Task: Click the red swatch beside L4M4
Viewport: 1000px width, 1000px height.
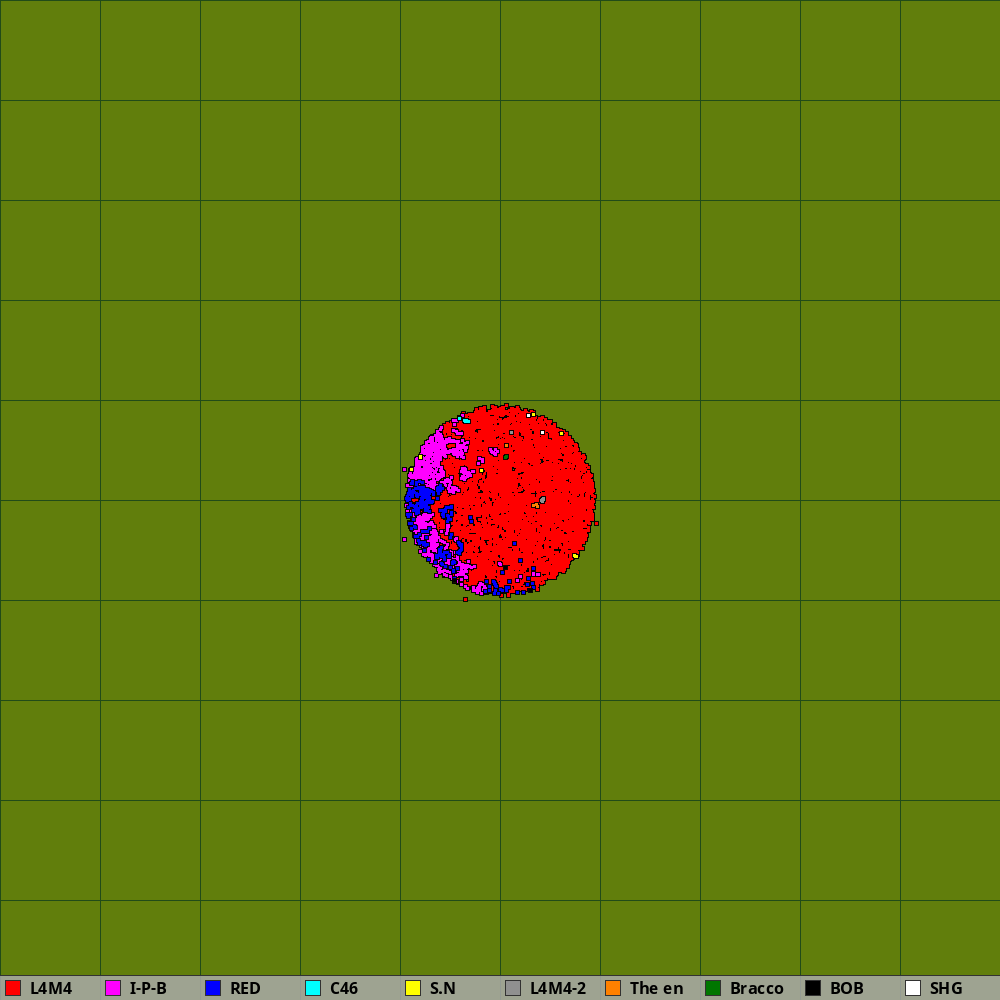Action: (x=13, y=988)
